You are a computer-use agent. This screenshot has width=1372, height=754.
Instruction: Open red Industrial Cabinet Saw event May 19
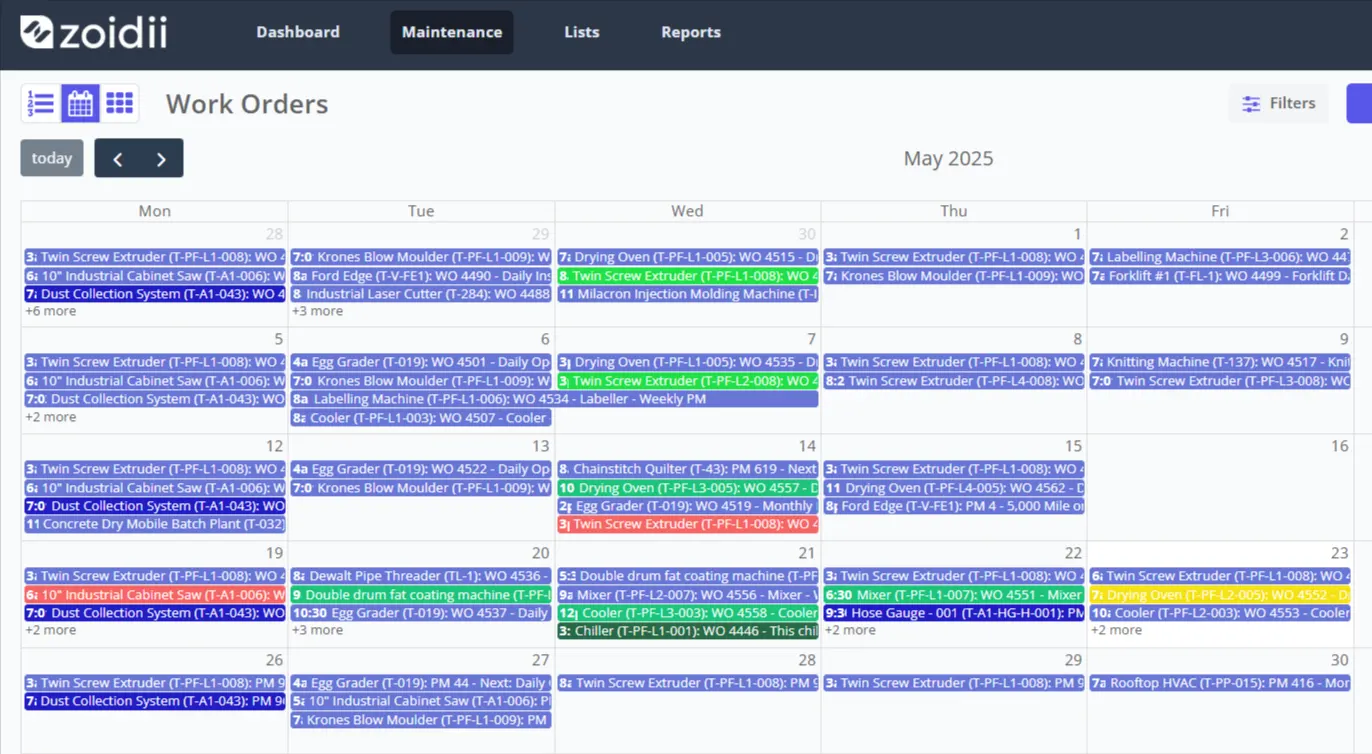click(x=155, y=595)
